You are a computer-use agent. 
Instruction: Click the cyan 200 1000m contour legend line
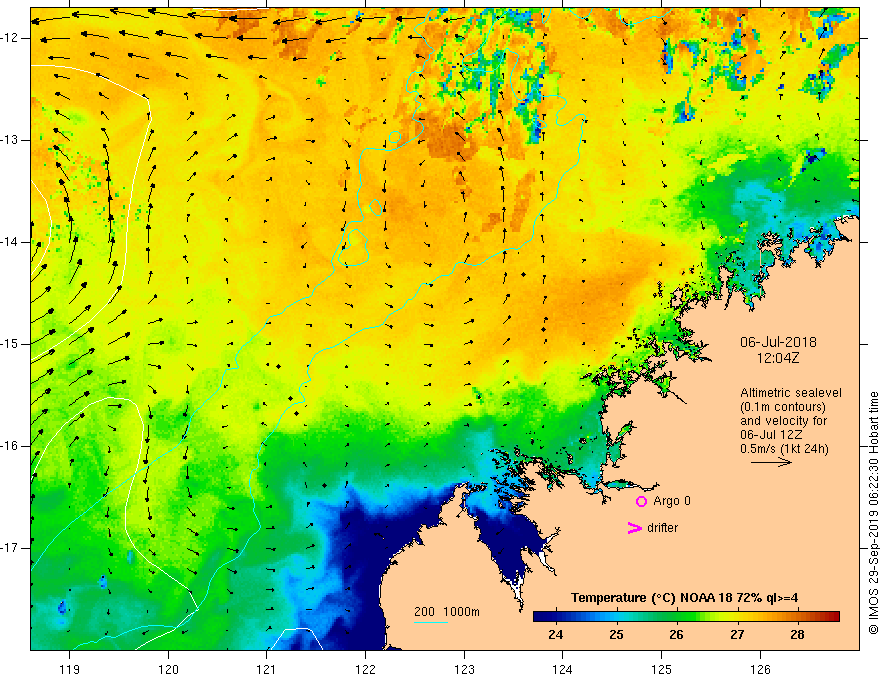click(431, 622)
